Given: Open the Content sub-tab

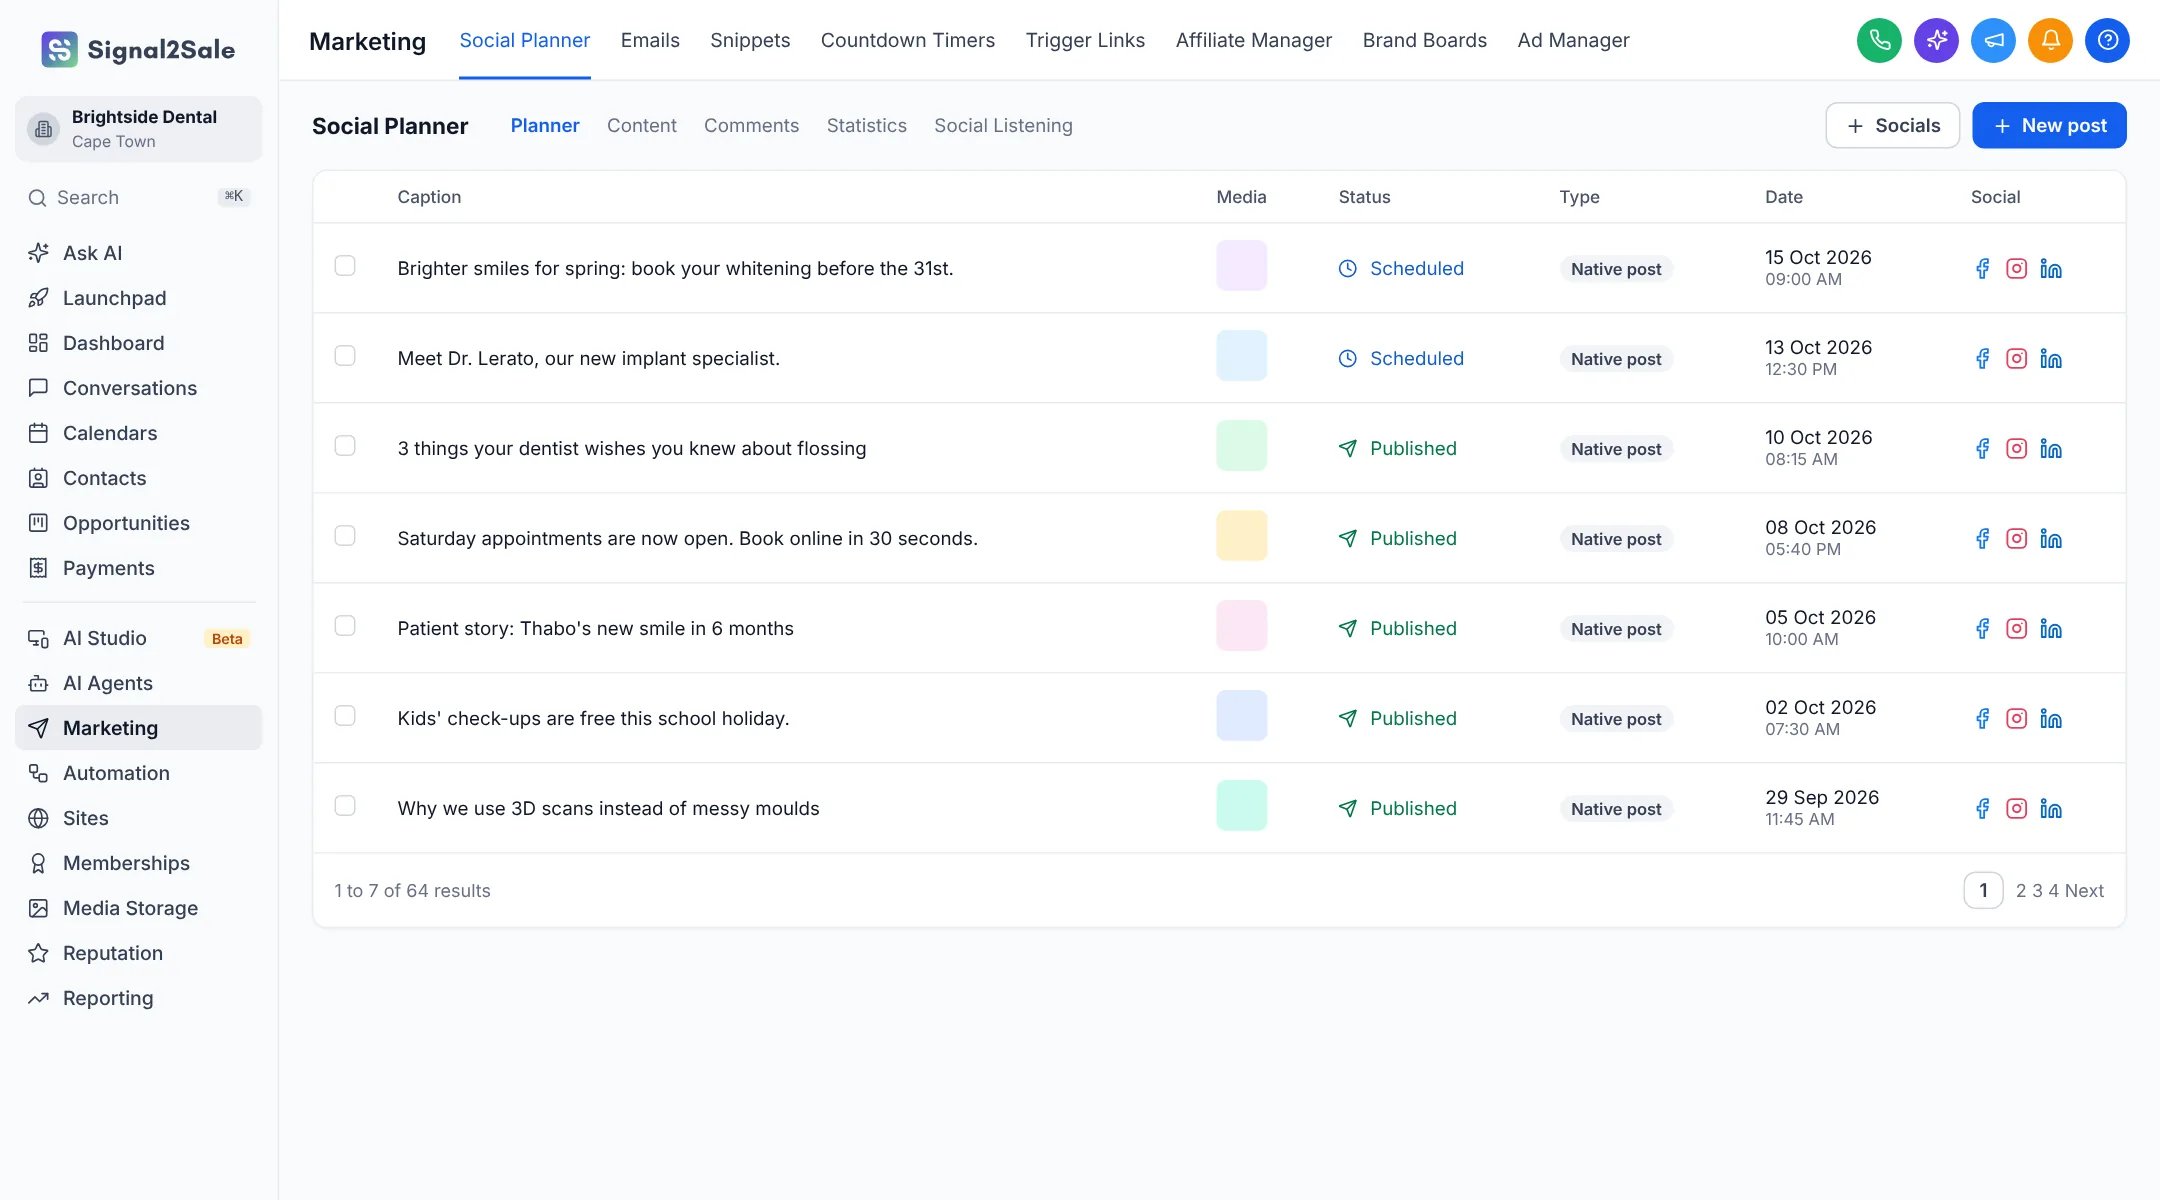Looking at the screenshot, I should click(x=641, y=125).
